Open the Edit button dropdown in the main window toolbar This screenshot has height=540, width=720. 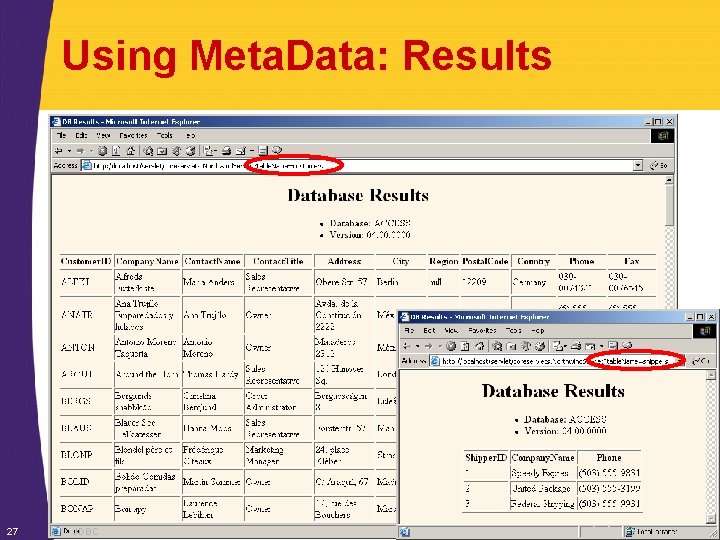(x=252, y=151)
